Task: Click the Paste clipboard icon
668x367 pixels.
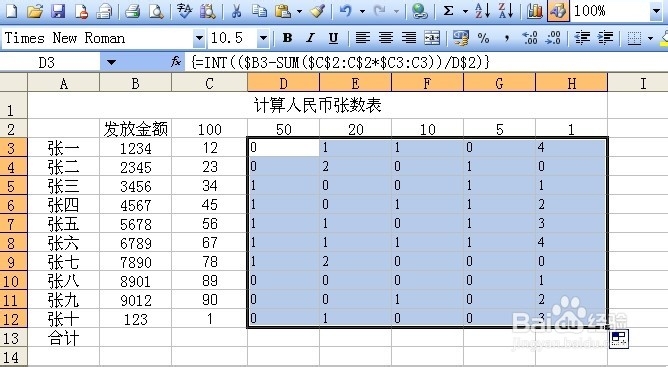Action: click(x=282, y=11)
